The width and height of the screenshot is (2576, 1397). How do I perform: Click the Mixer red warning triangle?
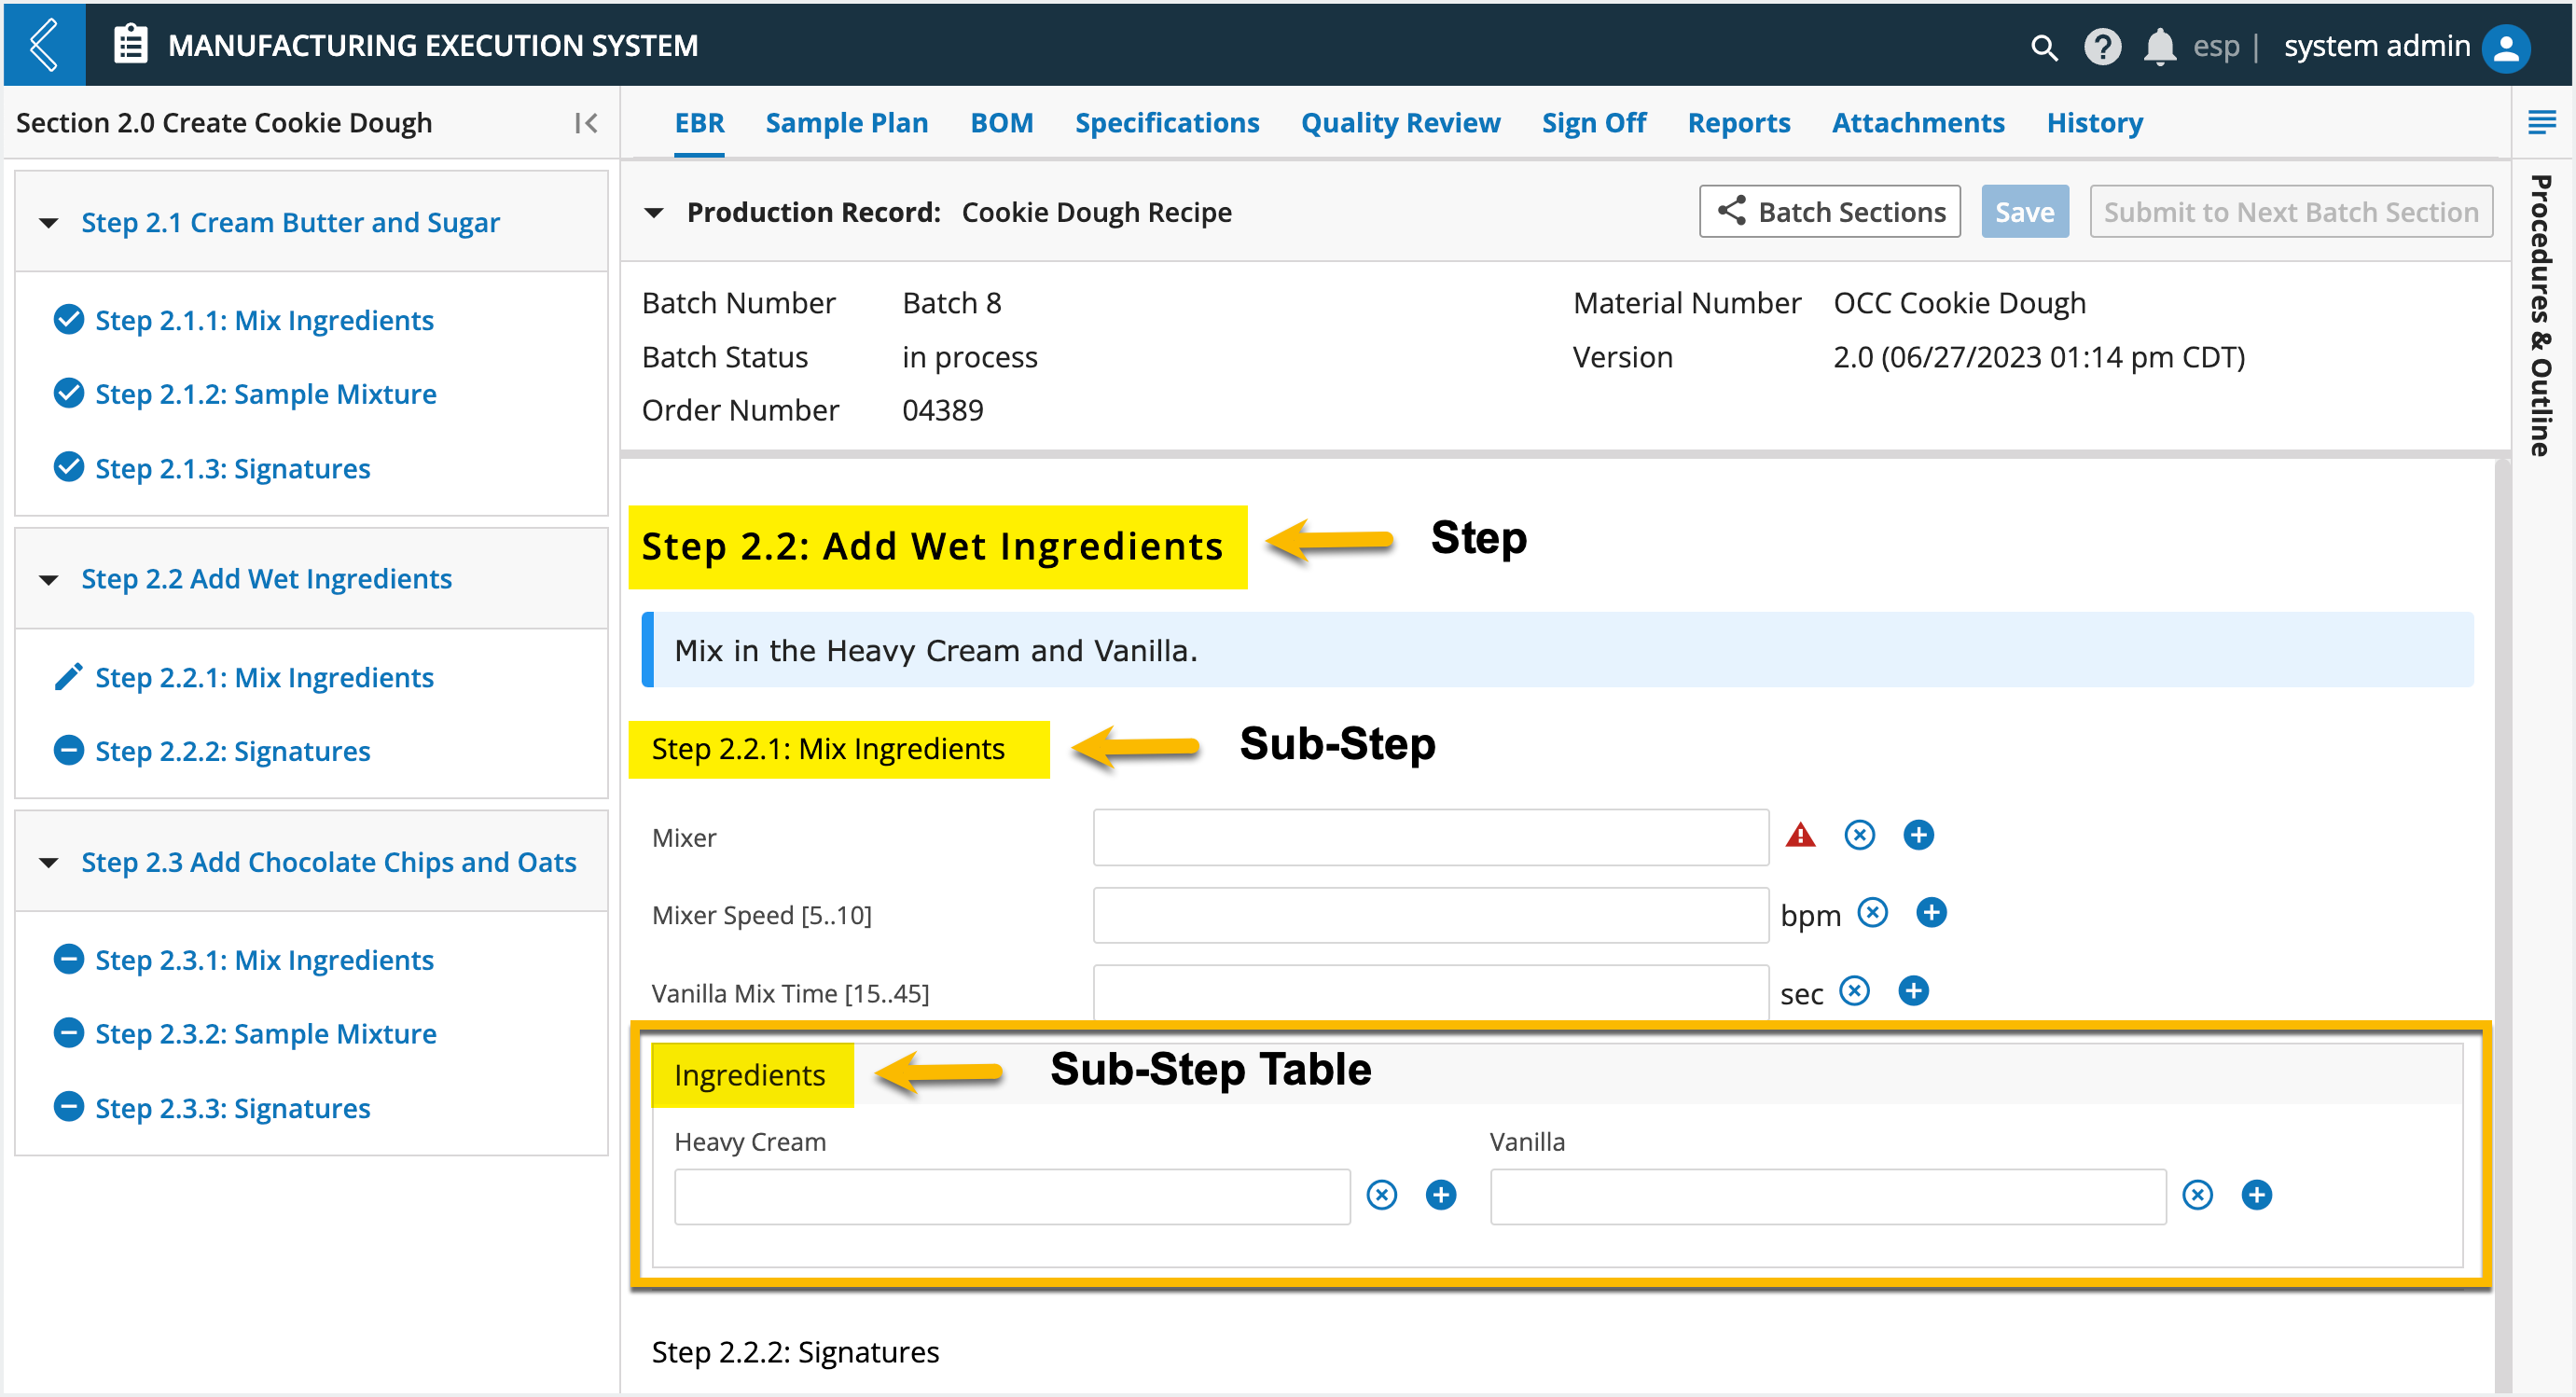point(1801,835)
